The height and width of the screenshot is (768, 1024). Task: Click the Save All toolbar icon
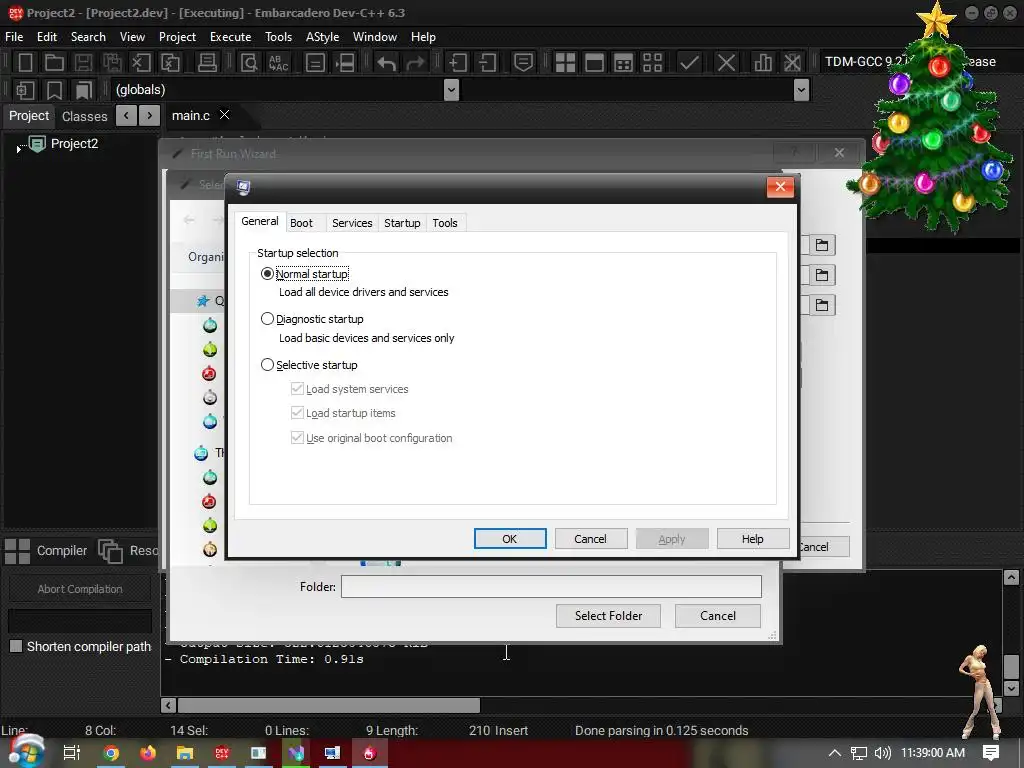tap(112, 63)
